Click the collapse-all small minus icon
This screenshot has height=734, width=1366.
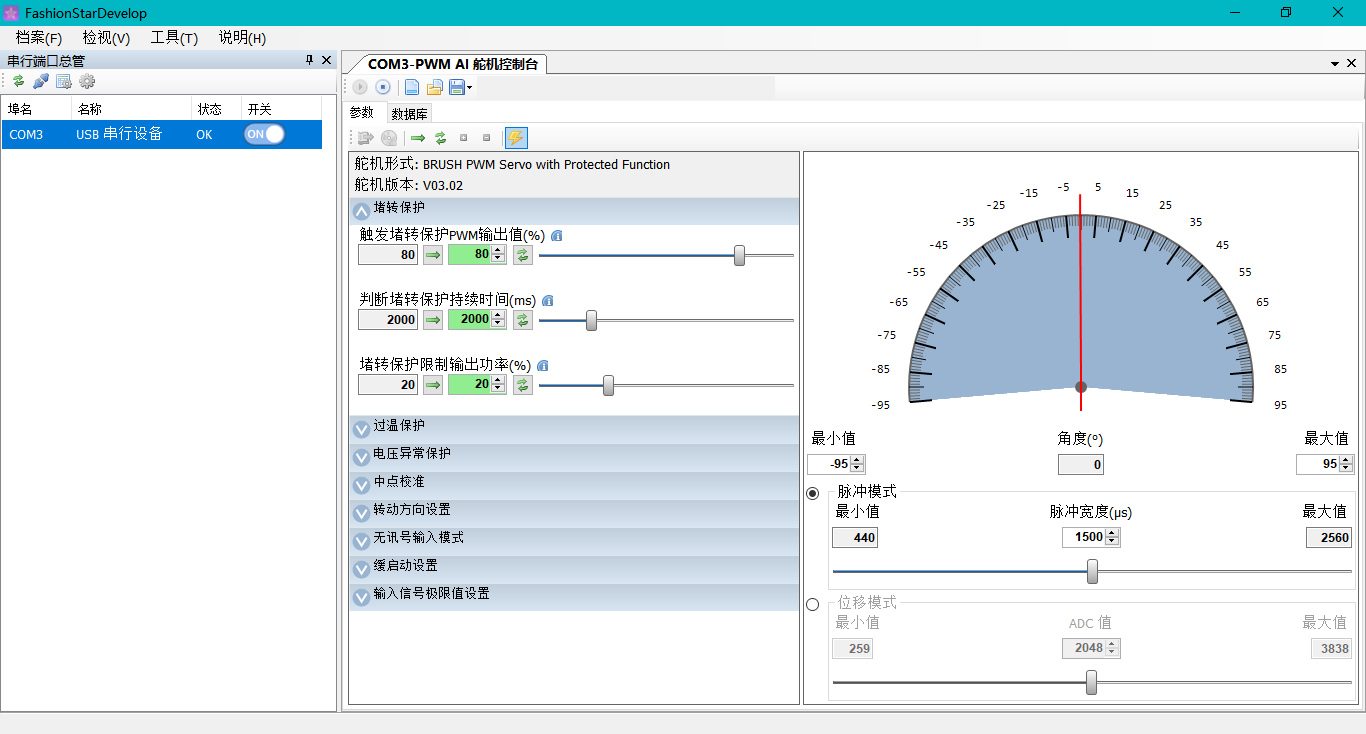(487, 138)
